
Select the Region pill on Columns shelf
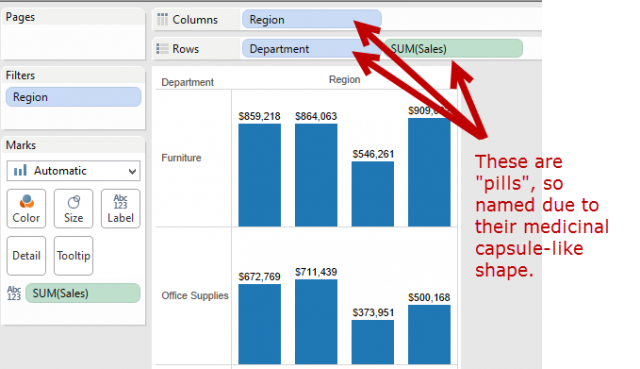312,19
